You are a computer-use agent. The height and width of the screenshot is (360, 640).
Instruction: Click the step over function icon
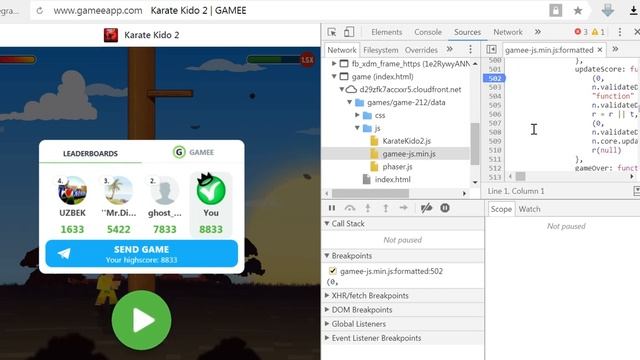(350, 208)
